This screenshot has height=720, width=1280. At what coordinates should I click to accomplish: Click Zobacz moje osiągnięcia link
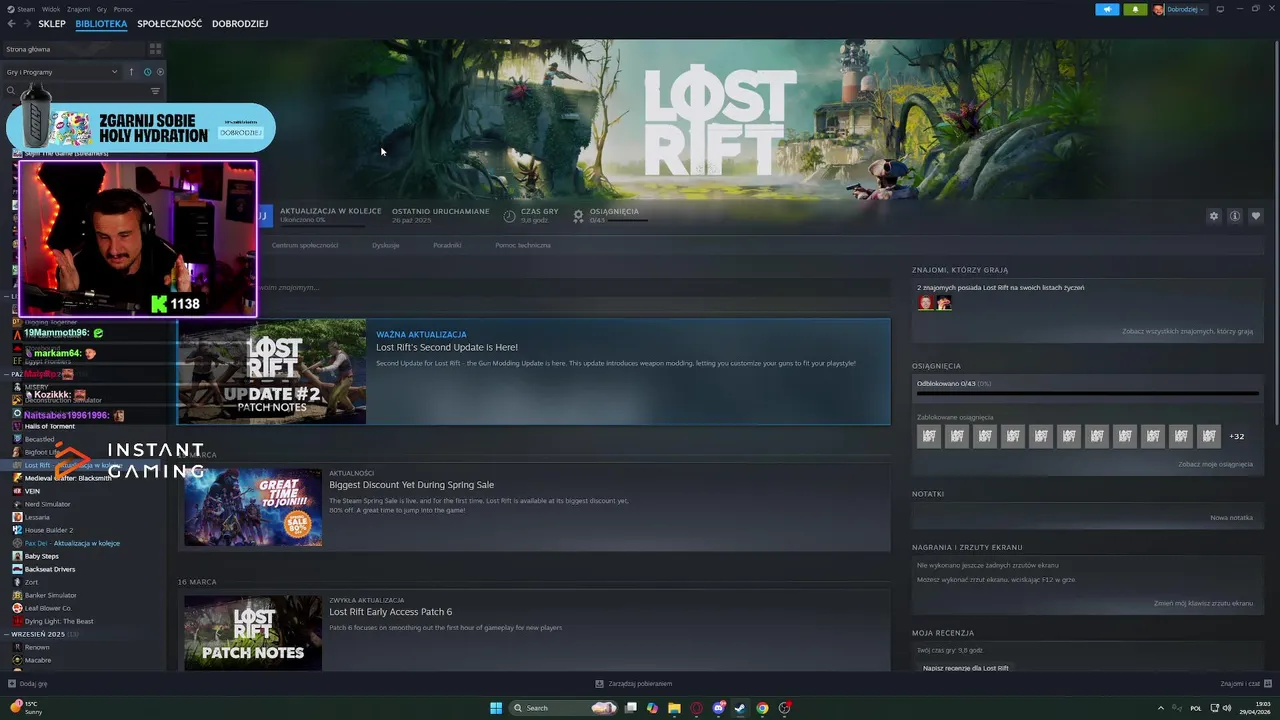[1215, 464]
